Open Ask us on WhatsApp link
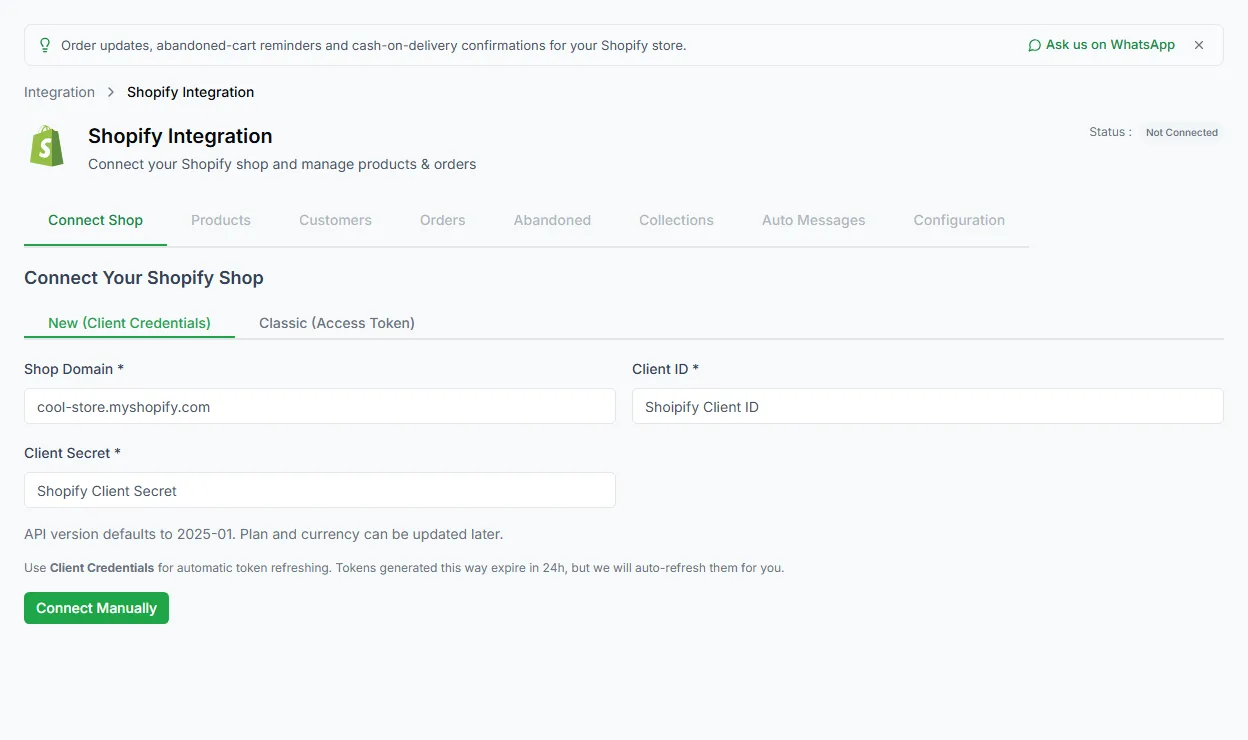The width and height of the screenshot is (1248, 740). tap(1101, 45)
